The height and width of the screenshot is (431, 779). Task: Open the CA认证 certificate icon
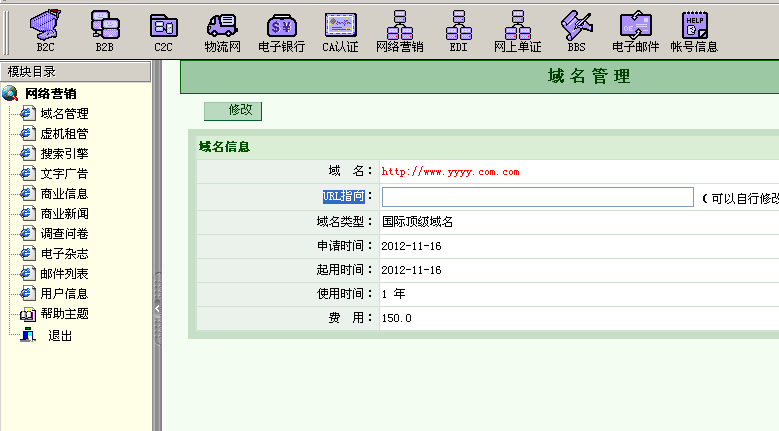pyautogui.click(x=340, y=25)
